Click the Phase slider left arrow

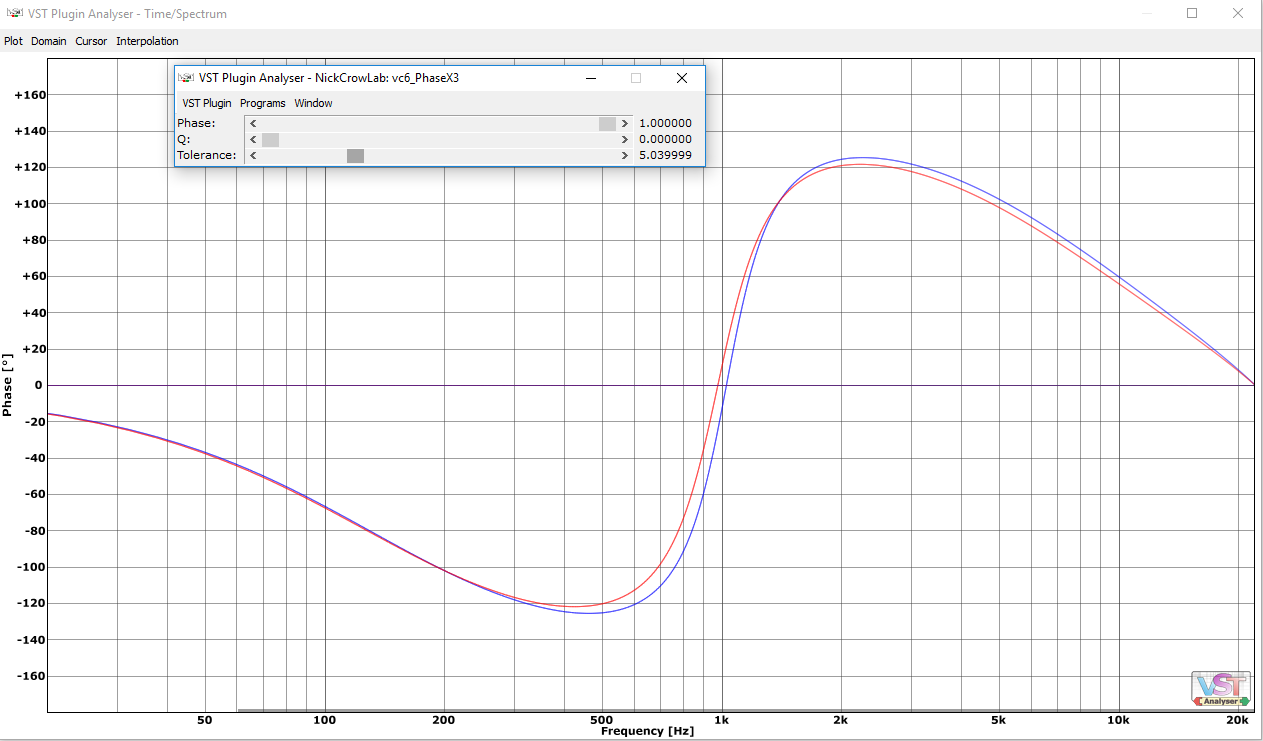point(253,124)
